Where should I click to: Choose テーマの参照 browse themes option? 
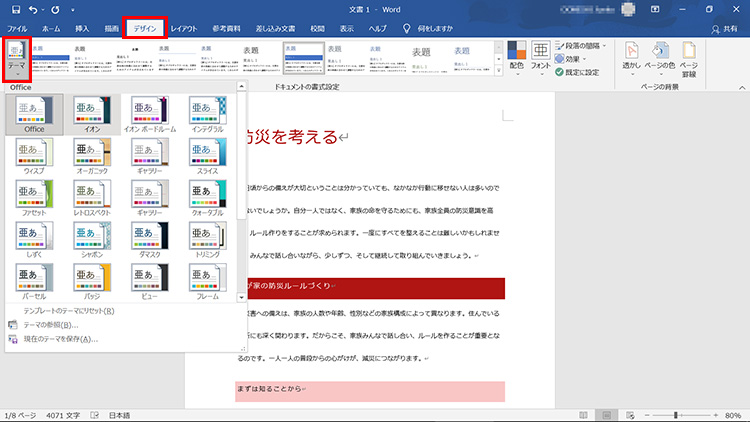pos(53,325)
